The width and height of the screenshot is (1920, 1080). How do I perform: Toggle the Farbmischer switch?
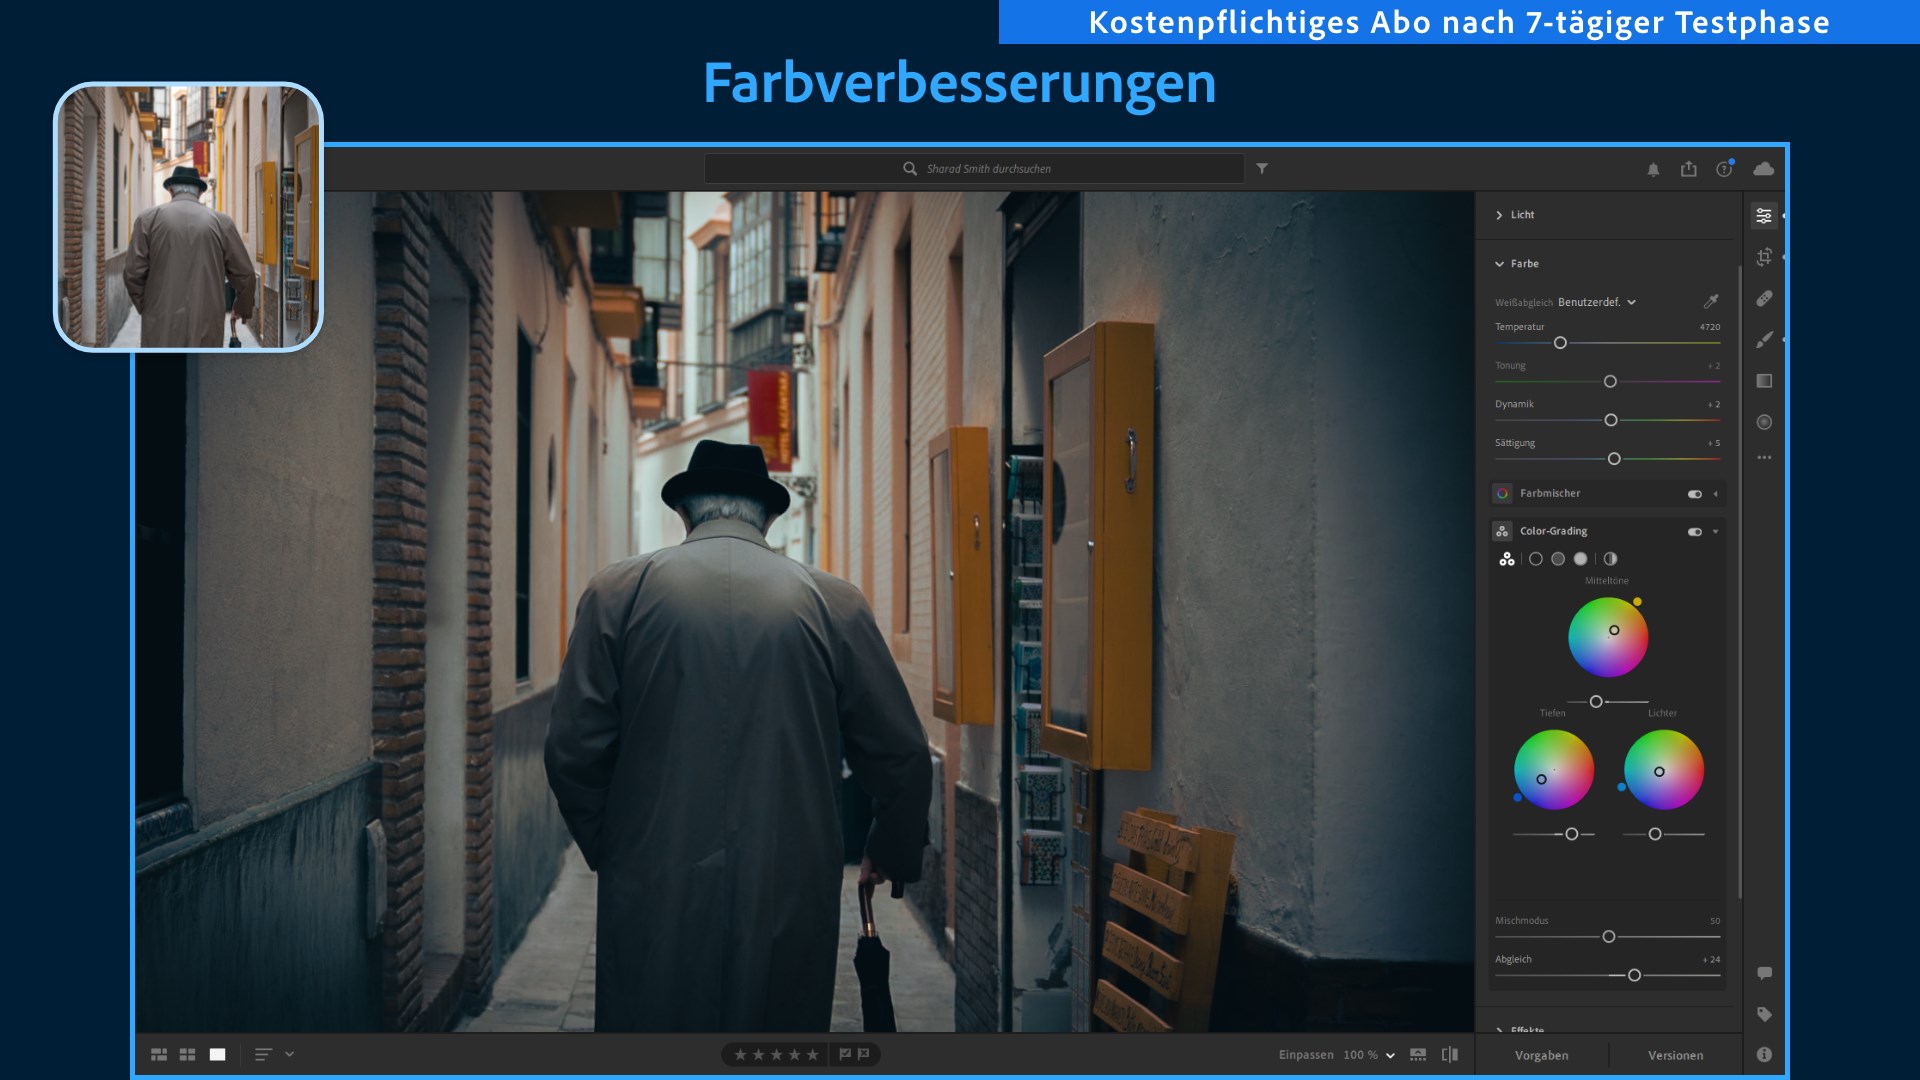pyautogui.click(x=1694, y=494)
